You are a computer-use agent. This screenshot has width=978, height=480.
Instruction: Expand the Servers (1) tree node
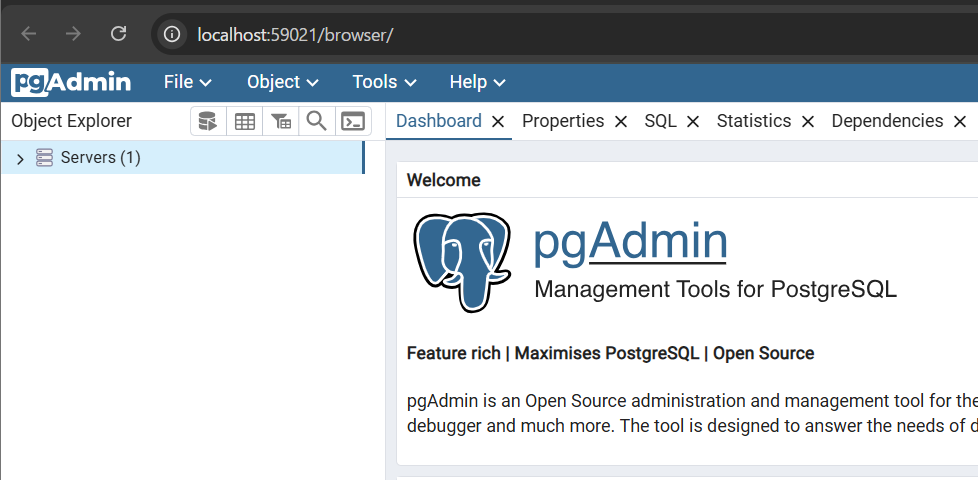[x=20, y=159]
